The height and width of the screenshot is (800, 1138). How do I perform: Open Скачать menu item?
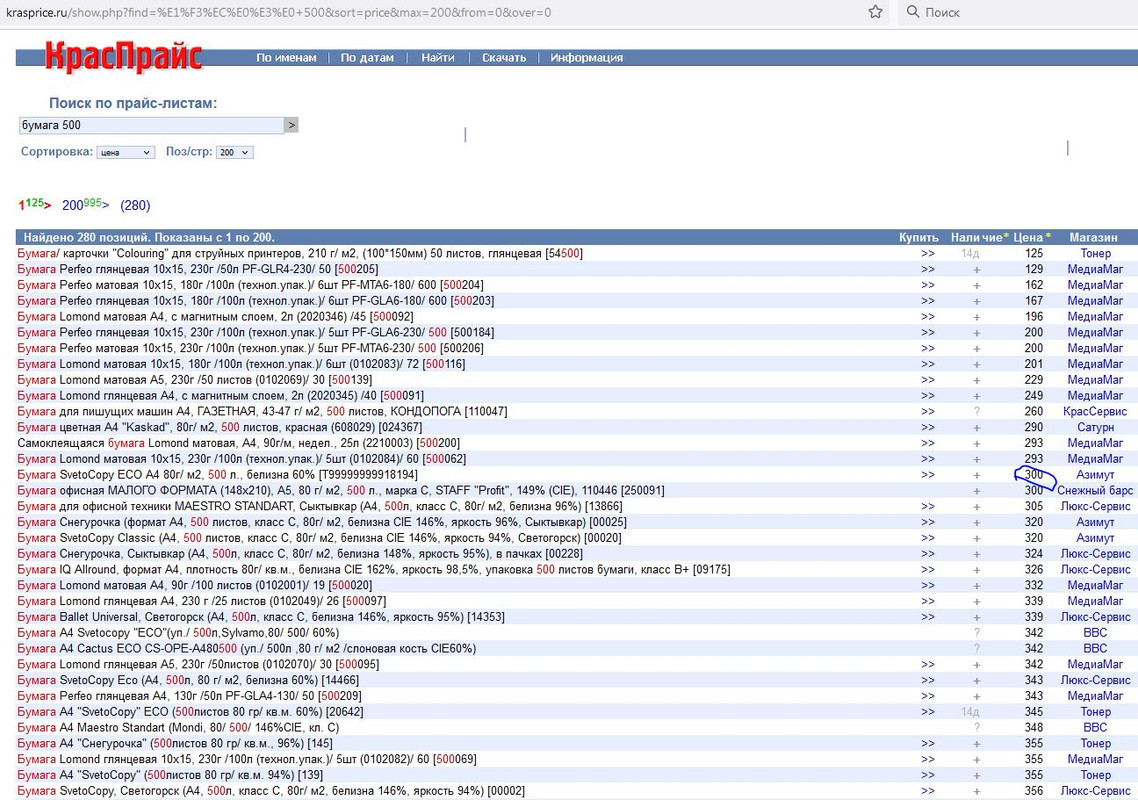tap(504, 57)
